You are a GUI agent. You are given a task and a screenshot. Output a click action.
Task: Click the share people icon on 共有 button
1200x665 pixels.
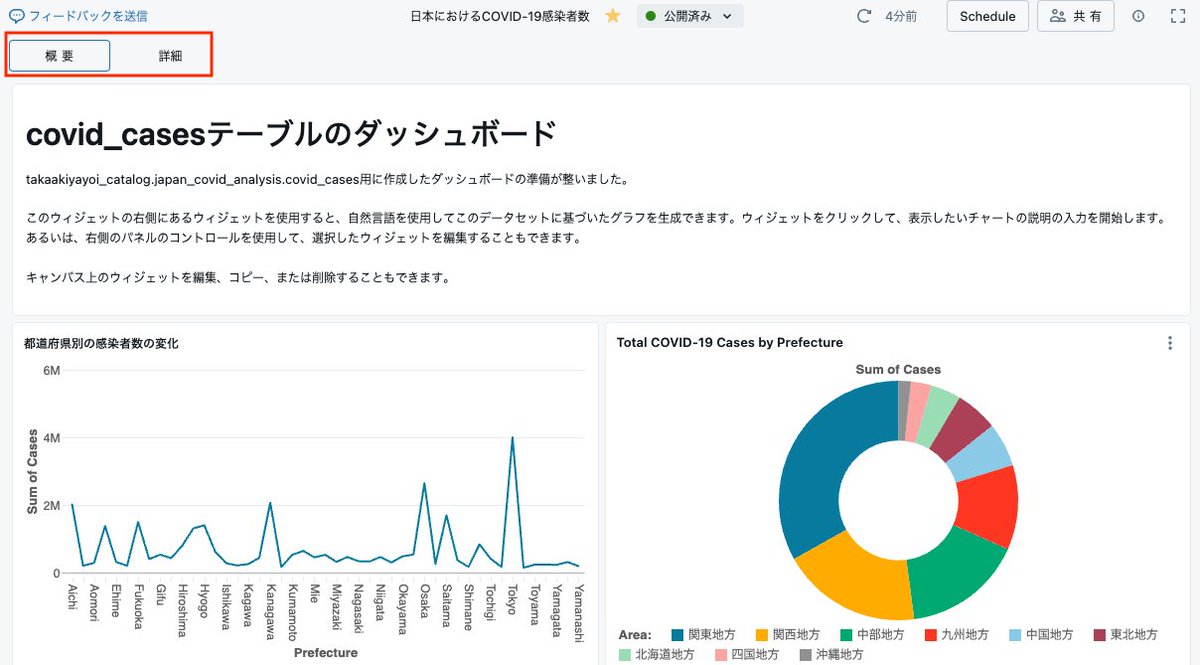(x=1056, y=16)
